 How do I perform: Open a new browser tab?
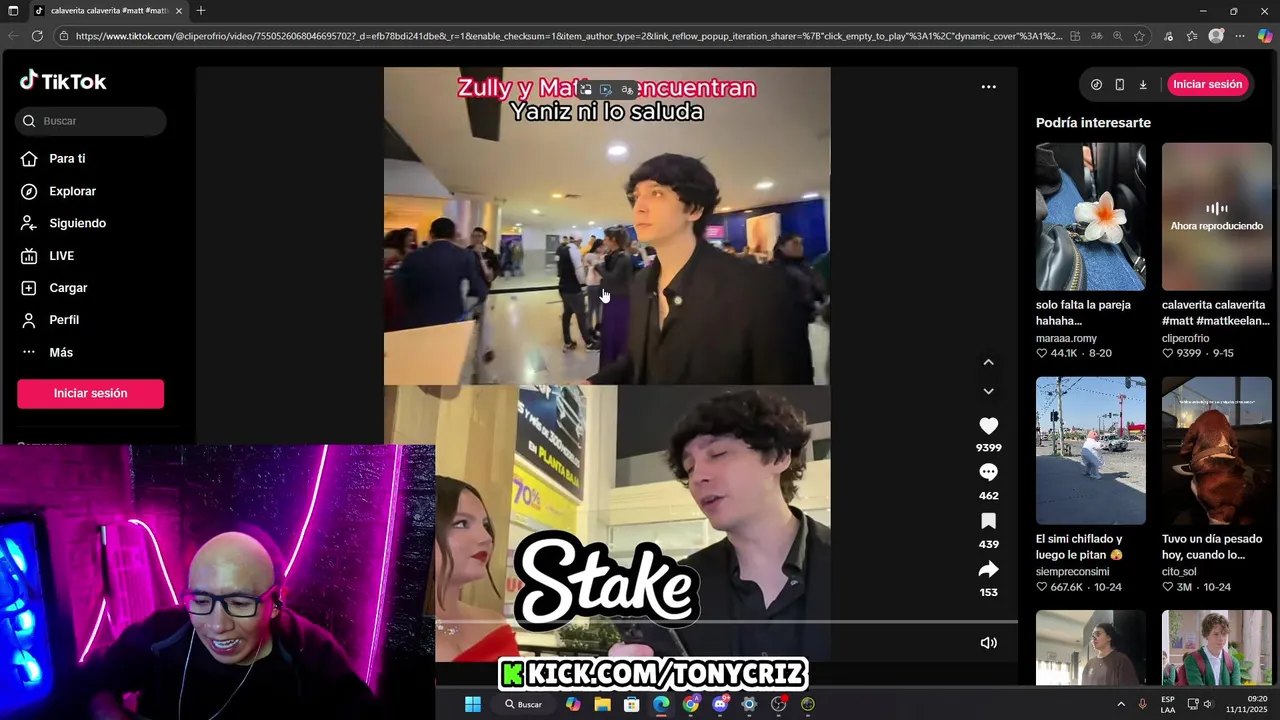click(x=201, y=11)
